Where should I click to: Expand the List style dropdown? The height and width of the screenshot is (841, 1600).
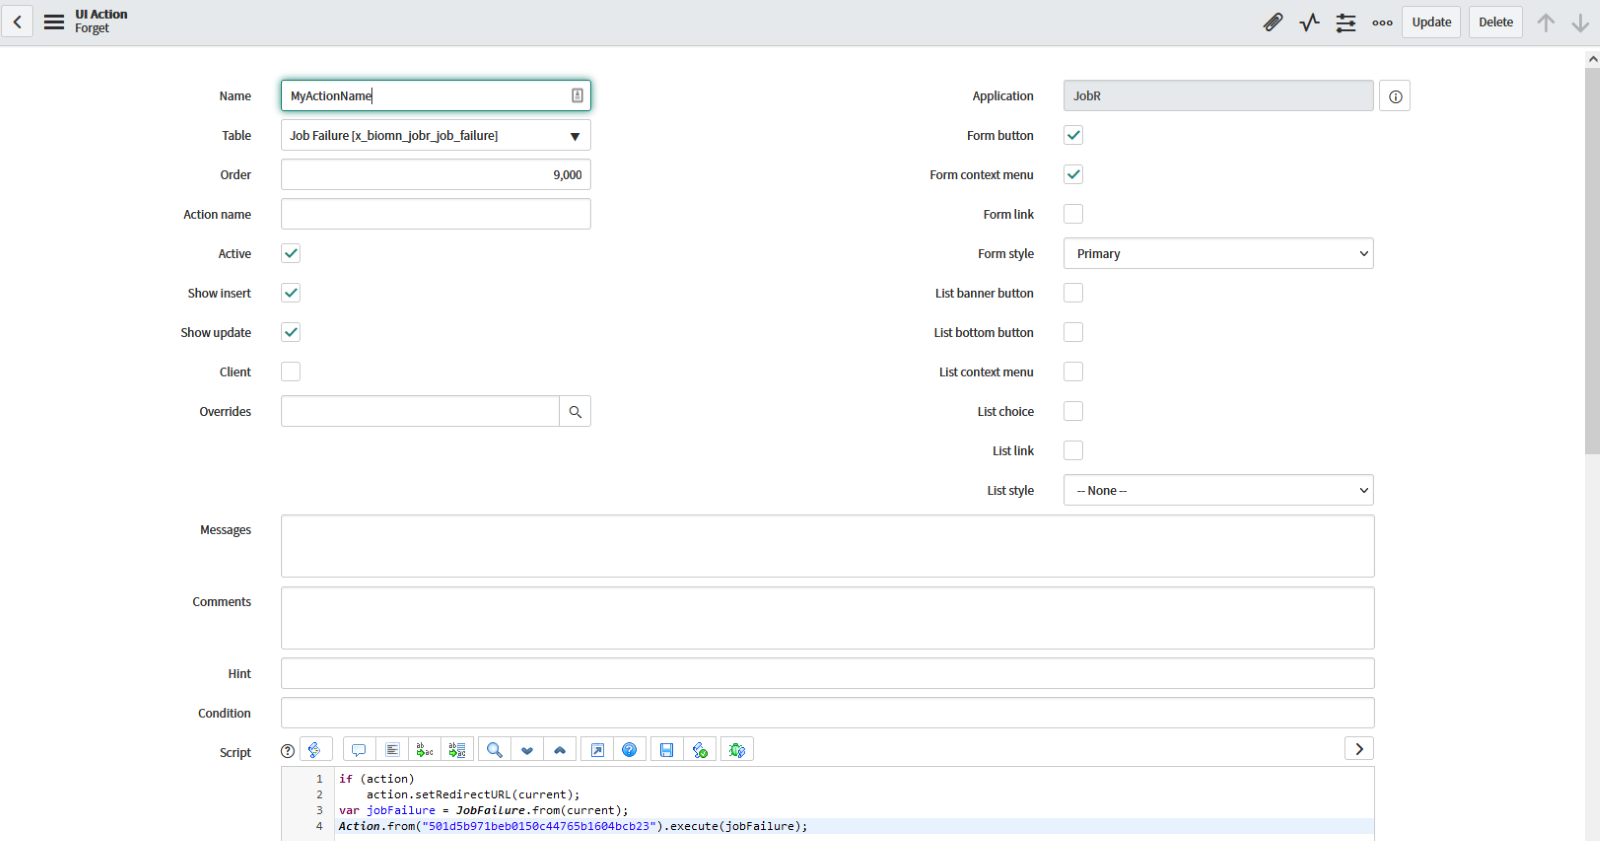point(1218,491)
